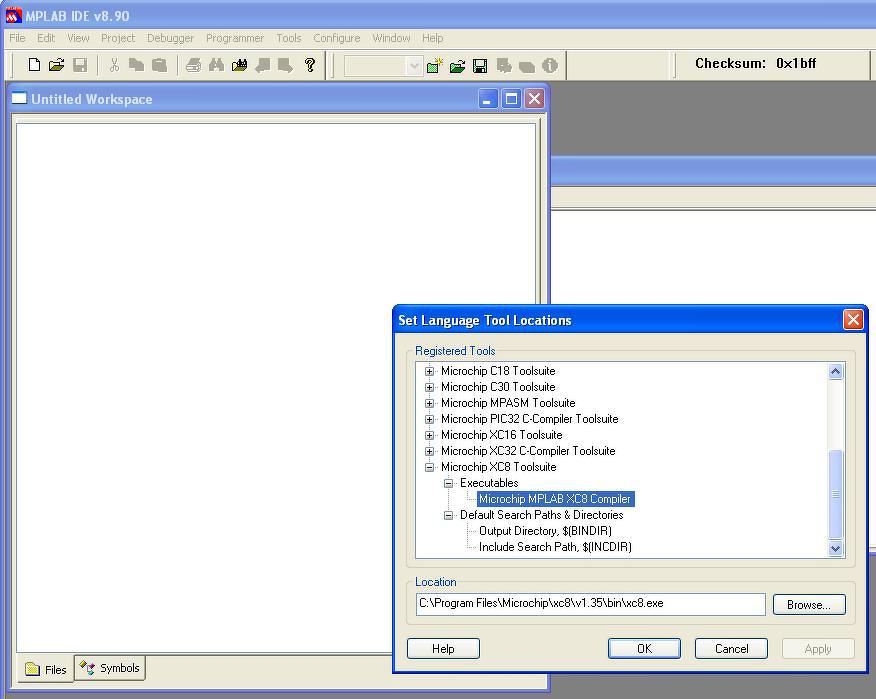Expand the Microchip C18 Toolsuite node

point(429,371)
